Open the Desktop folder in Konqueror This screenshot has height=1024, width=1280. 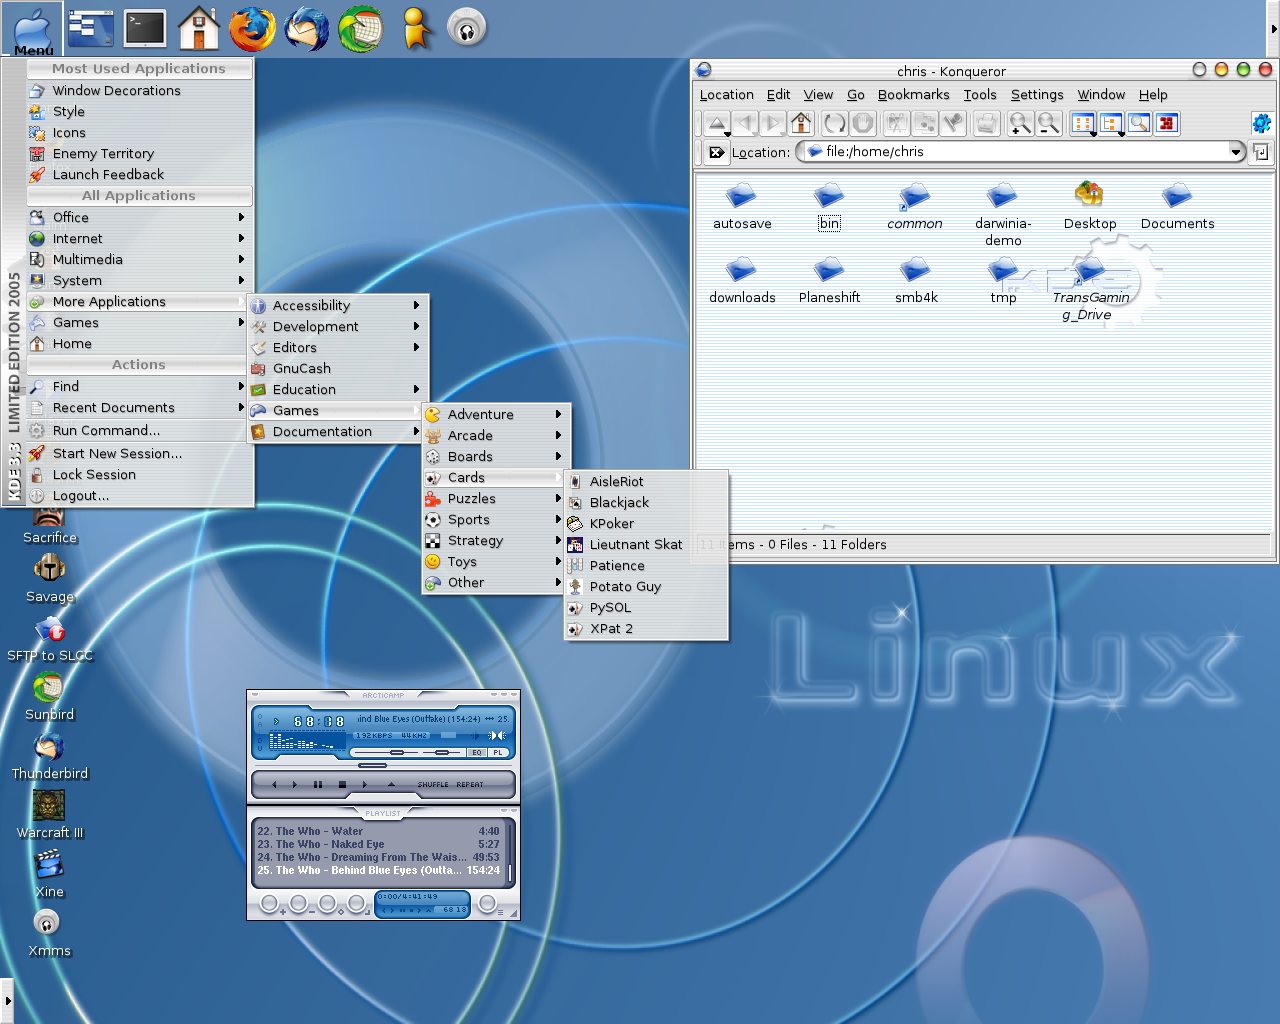(1089, 206)
